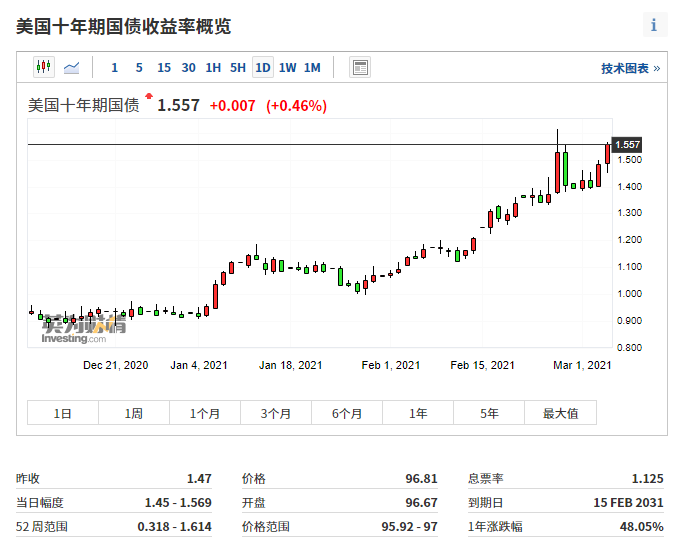Click the 当日幅度 value 1.45 - 1.569
Image resolution: width=681 pixels, height=543 pixels.
point(178,503)
